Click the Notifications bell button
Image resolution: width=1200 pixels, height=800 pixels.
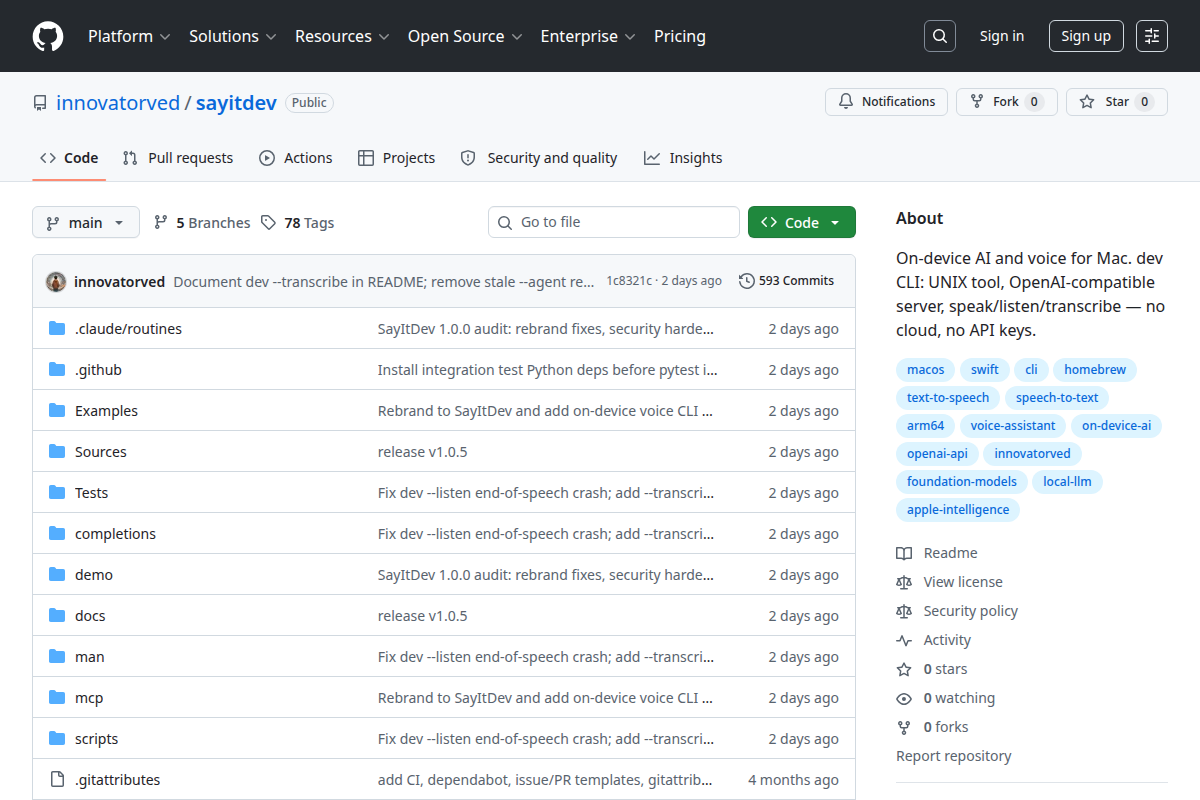click(886, 102)
